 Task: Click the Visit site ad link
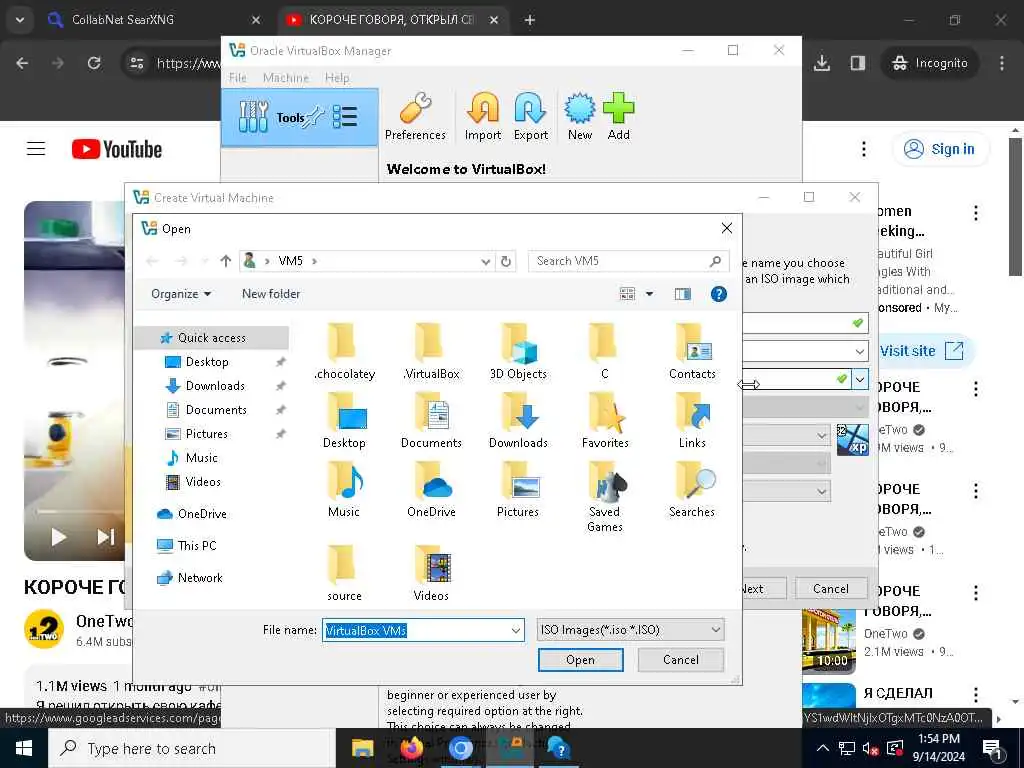click(x=921, y=351)
